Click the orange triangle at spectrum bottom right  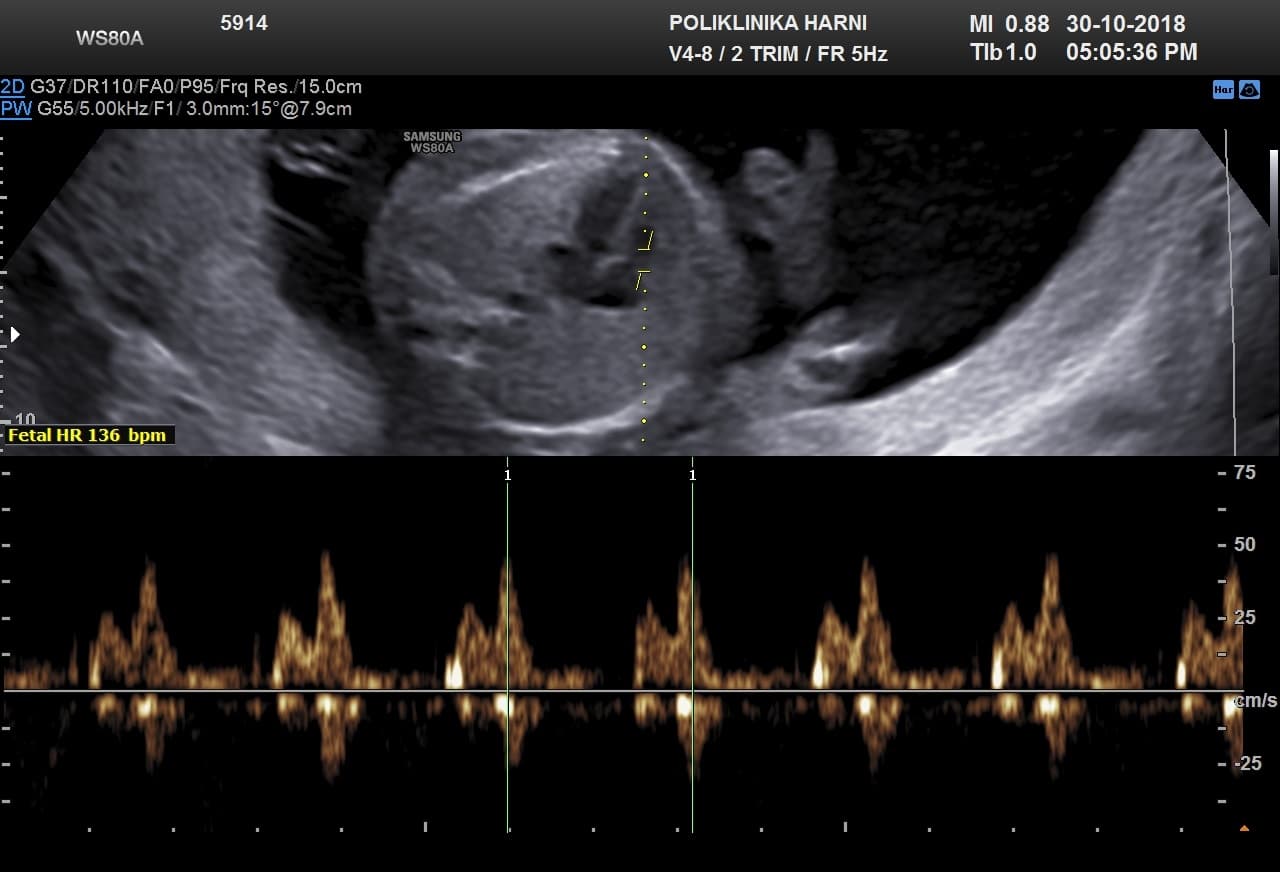pos(1244,828)
